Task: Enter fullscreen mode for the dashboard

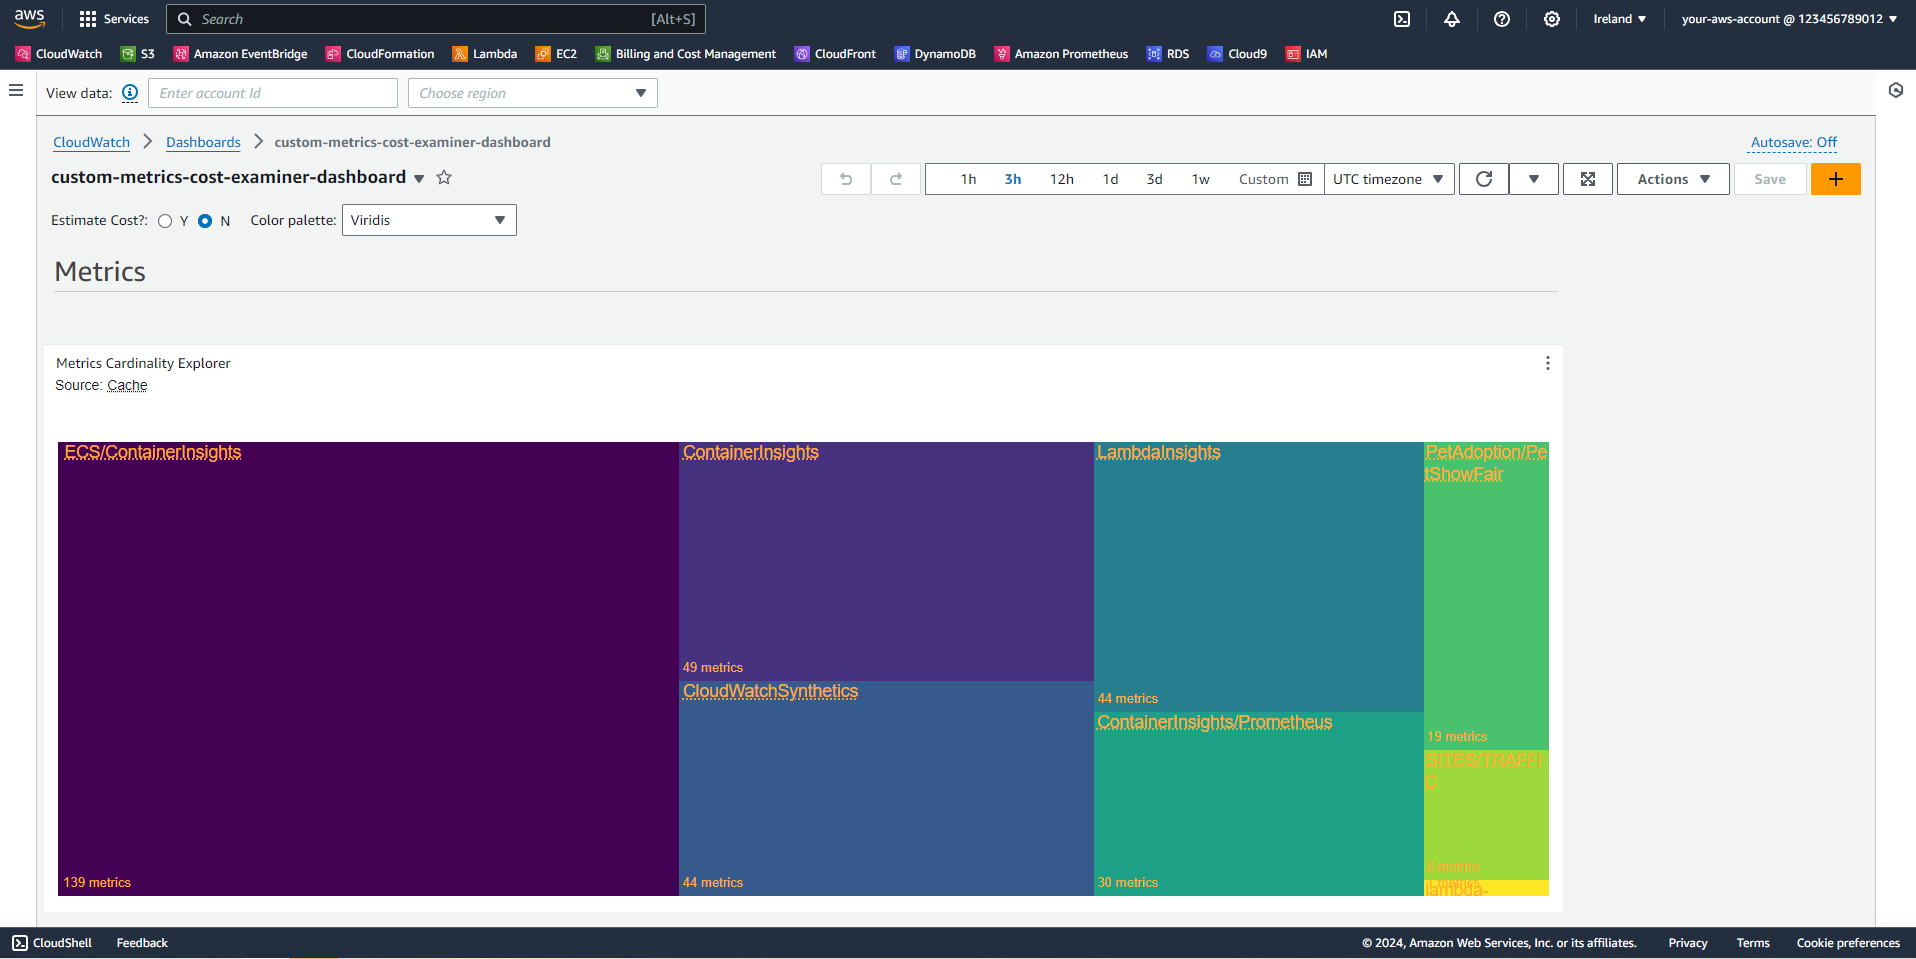Action: coord(1587,179)
